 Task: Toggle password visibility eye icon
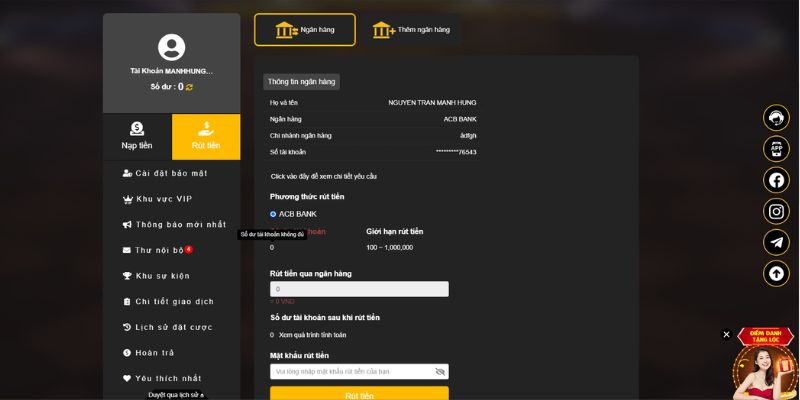[440, 371]
